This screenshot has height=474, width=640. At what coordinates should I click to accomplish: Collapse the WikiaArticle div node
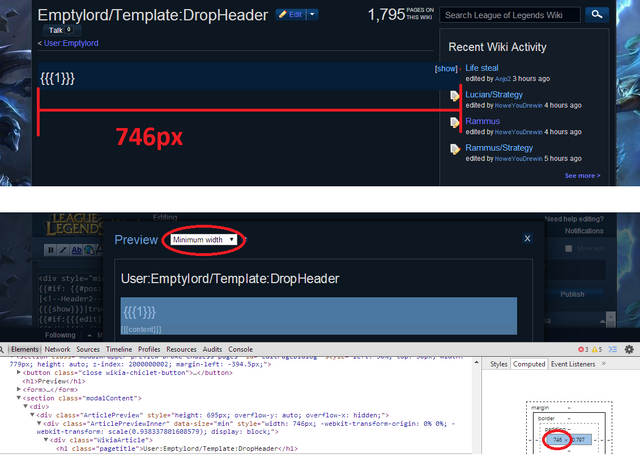click(x=46, y=440)
